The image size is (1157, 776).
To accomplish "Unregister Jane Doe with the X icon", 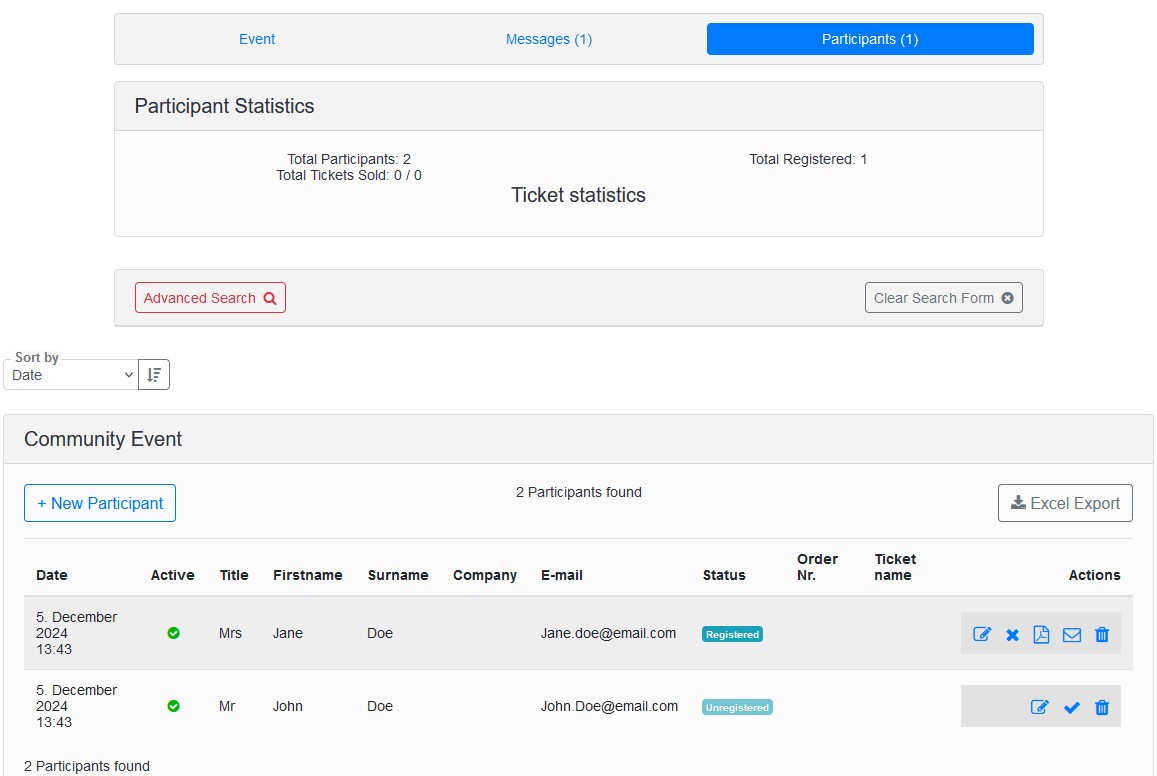I will (x=1012, y=634).
